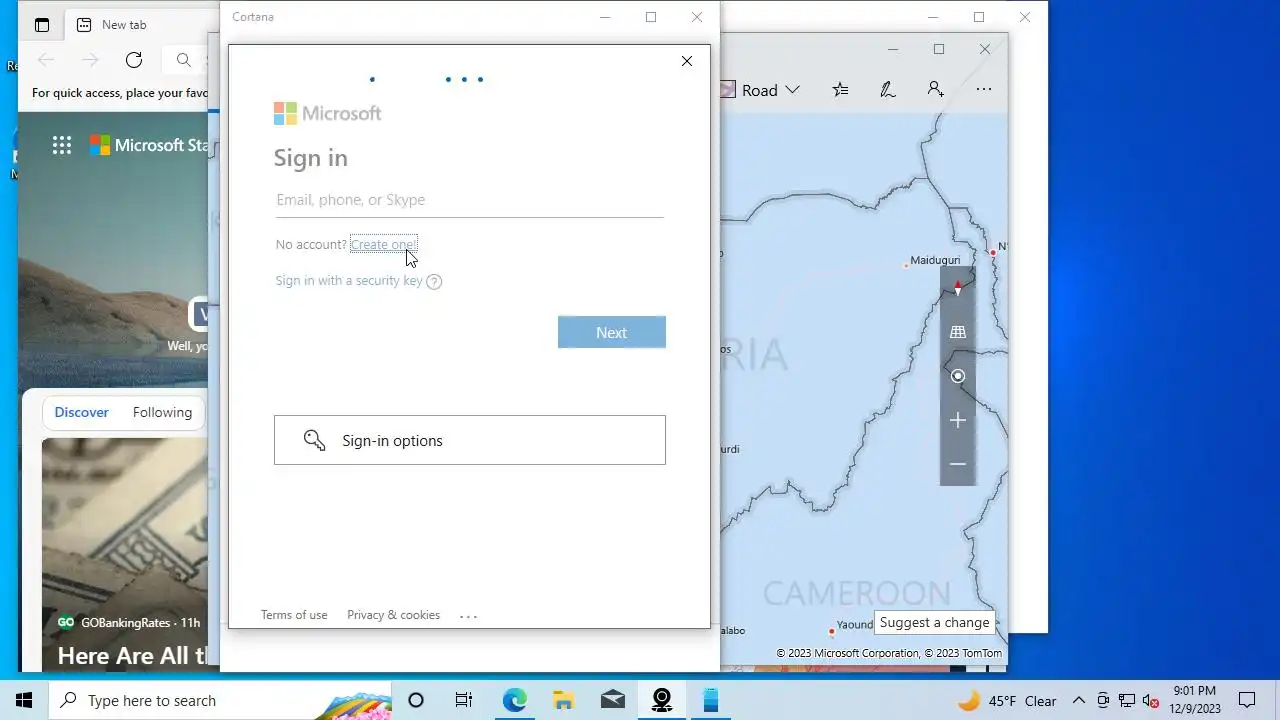Click the Edge forward arrow
This screenshot has height=720, width=1280.
pyautogui.click(x=90, y=60)
